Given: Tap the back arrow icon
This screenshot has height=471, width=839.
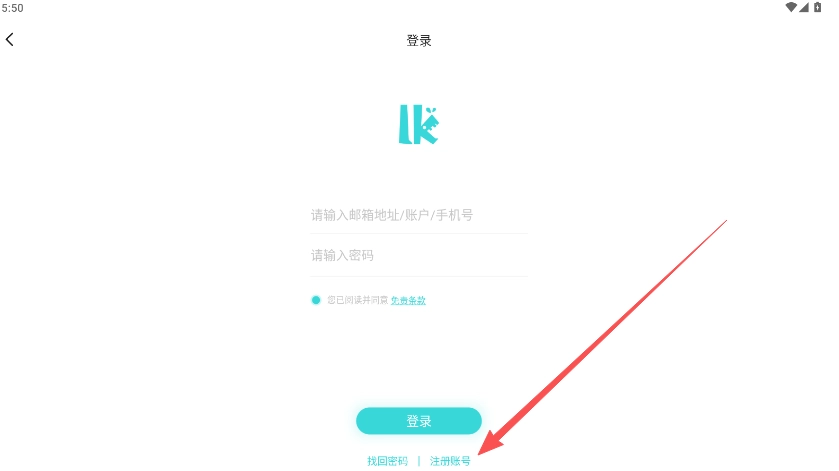Looking at the screenshot, I should coord(10,40).
